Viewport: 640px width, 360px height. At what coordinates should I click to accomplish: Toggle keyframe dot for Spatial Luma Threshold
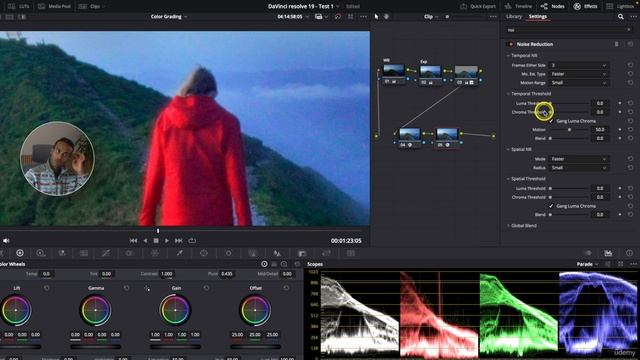[x=620, y=189]
